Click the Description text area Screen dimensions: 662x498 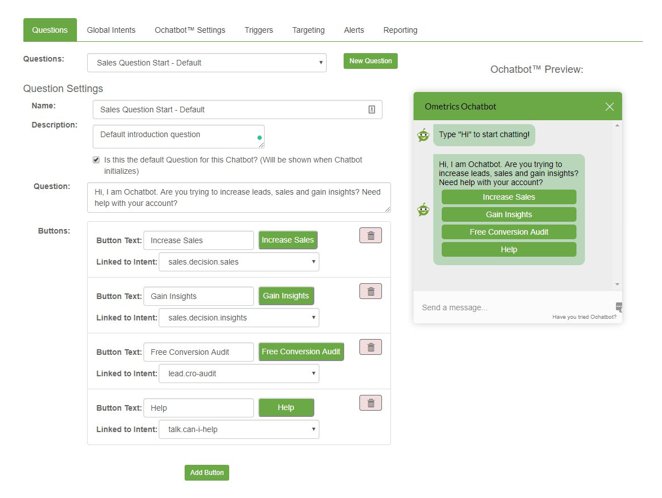(179, 136)
